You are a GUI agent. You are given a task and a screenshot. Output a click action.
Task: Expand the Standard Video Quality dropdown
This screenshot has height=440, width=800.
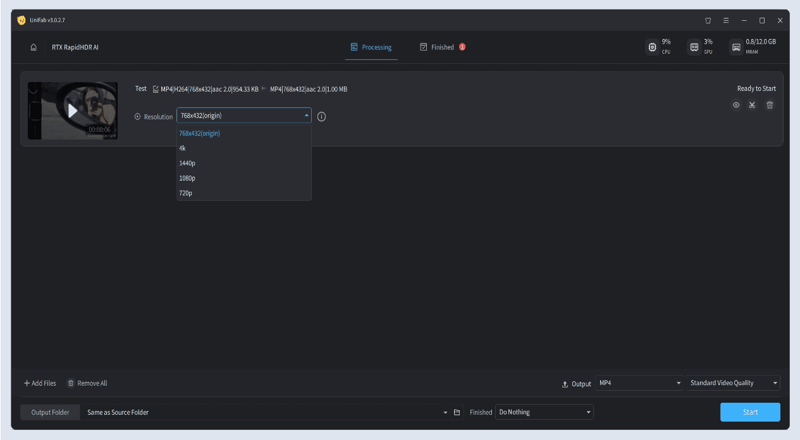(733, 383)
